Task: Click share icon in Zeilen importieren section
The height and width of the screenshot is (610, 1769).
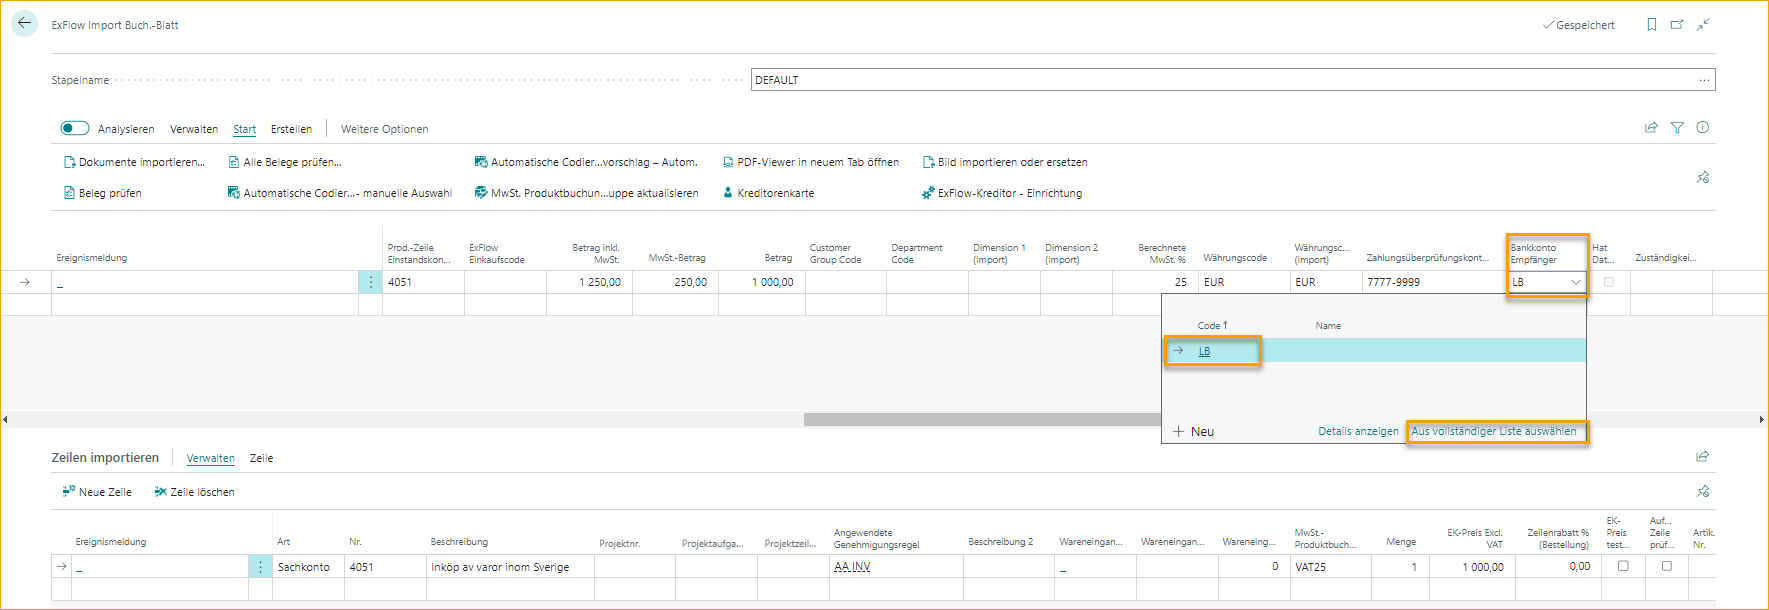Action: point(1703,457)
